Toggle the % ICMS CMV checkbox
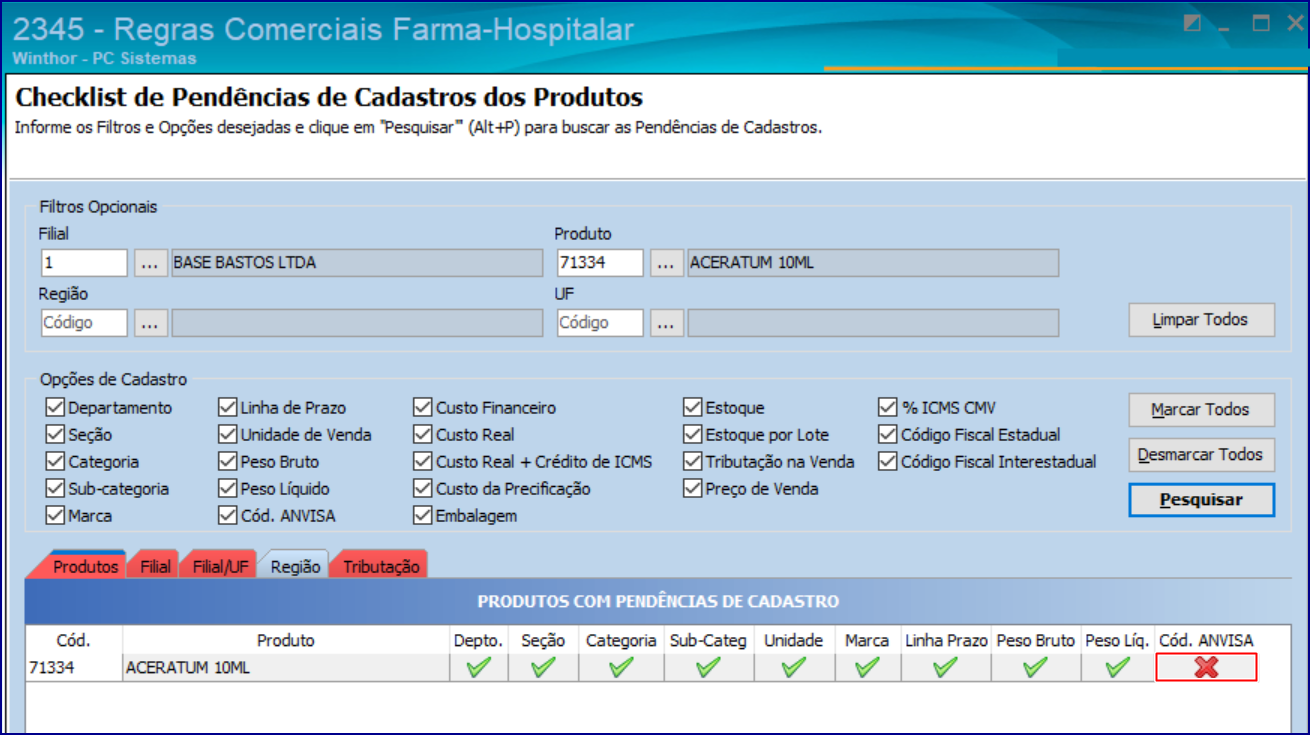Viewport: 1310px width, 735px height. click(x=887, y=408)
